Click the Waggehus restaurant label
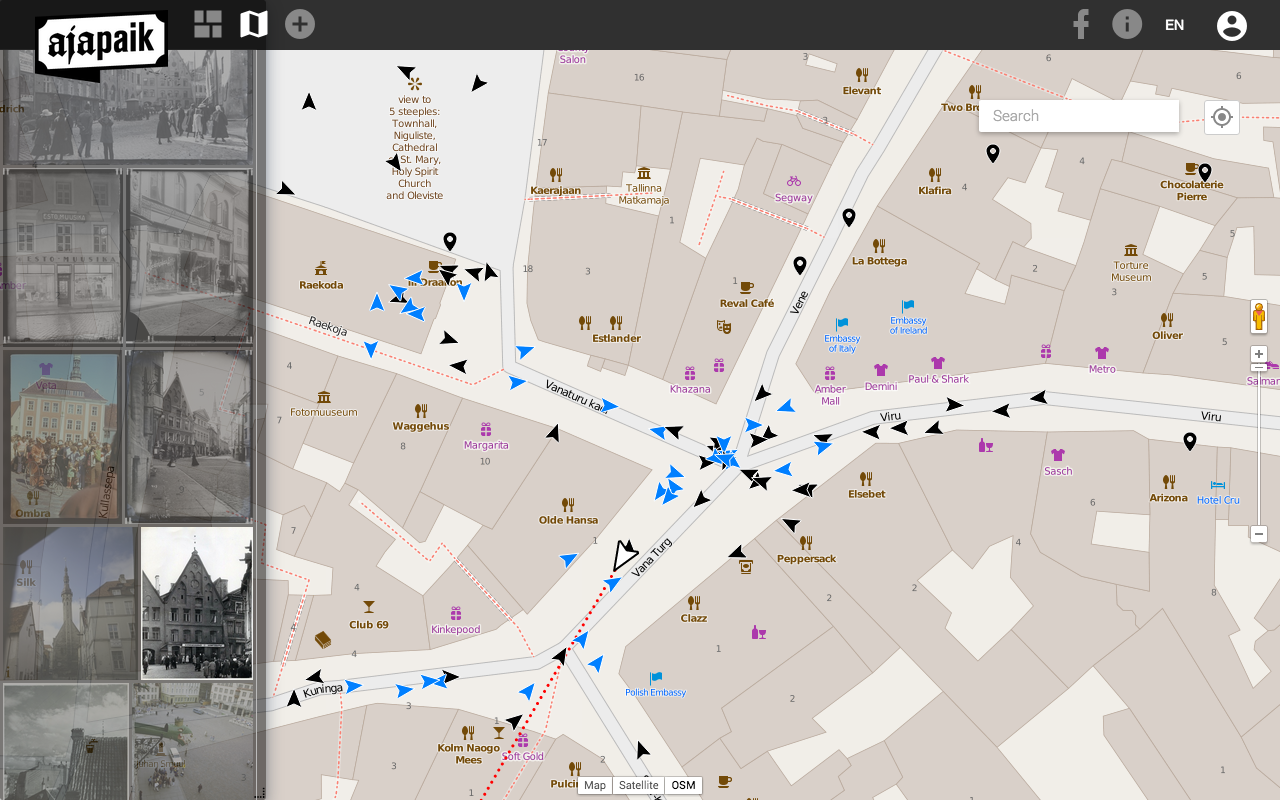Viewport: 1280px width, 800px height. tap(420, 426)
